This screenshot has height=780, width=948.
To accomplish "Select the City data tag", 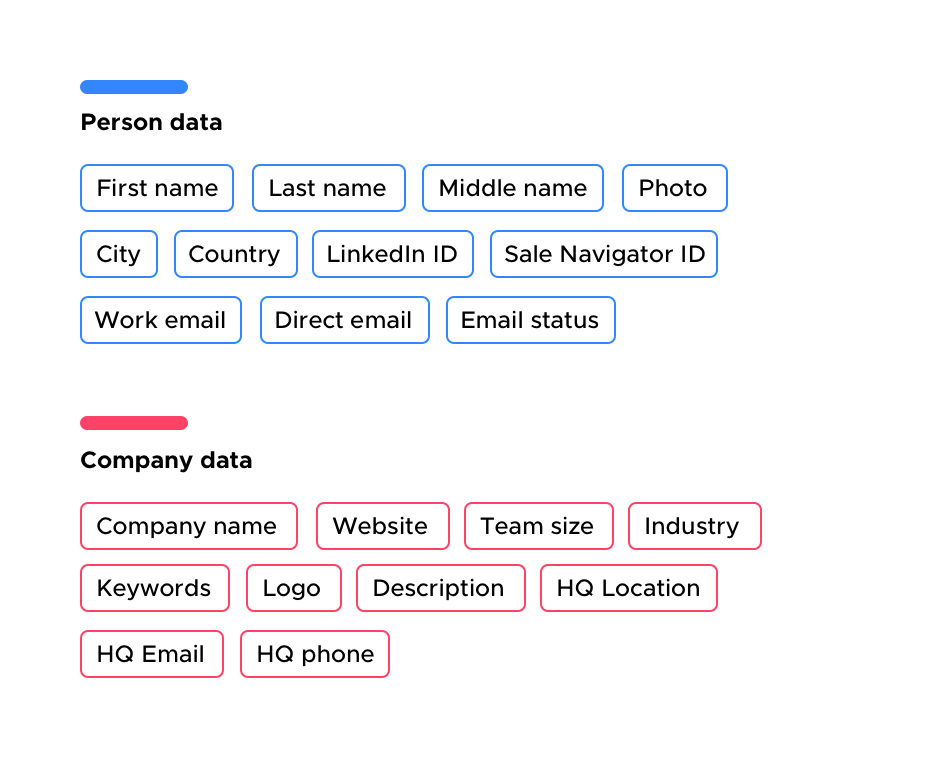I will coord(119,254).
